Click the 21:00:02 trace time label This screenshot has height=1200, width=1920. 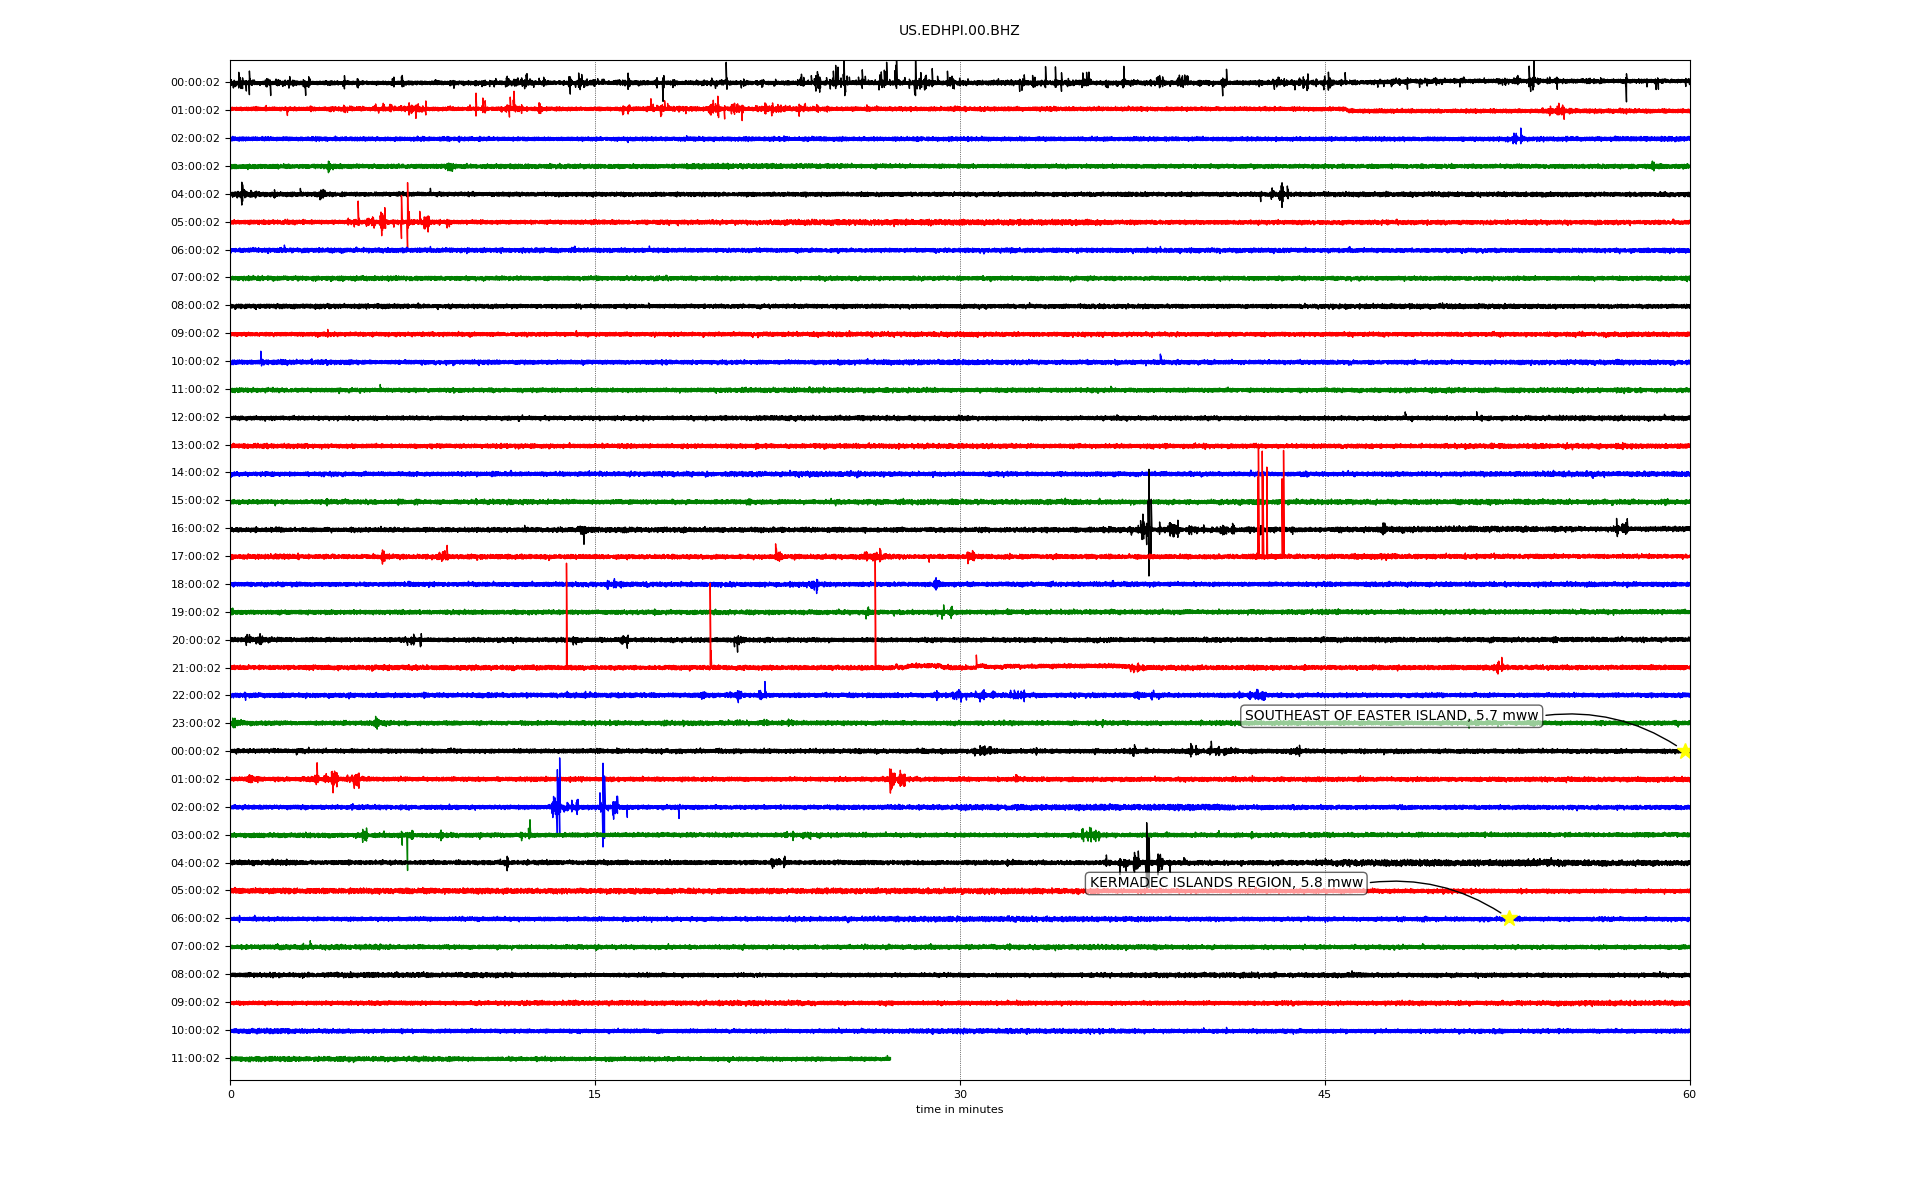[195, 668]
